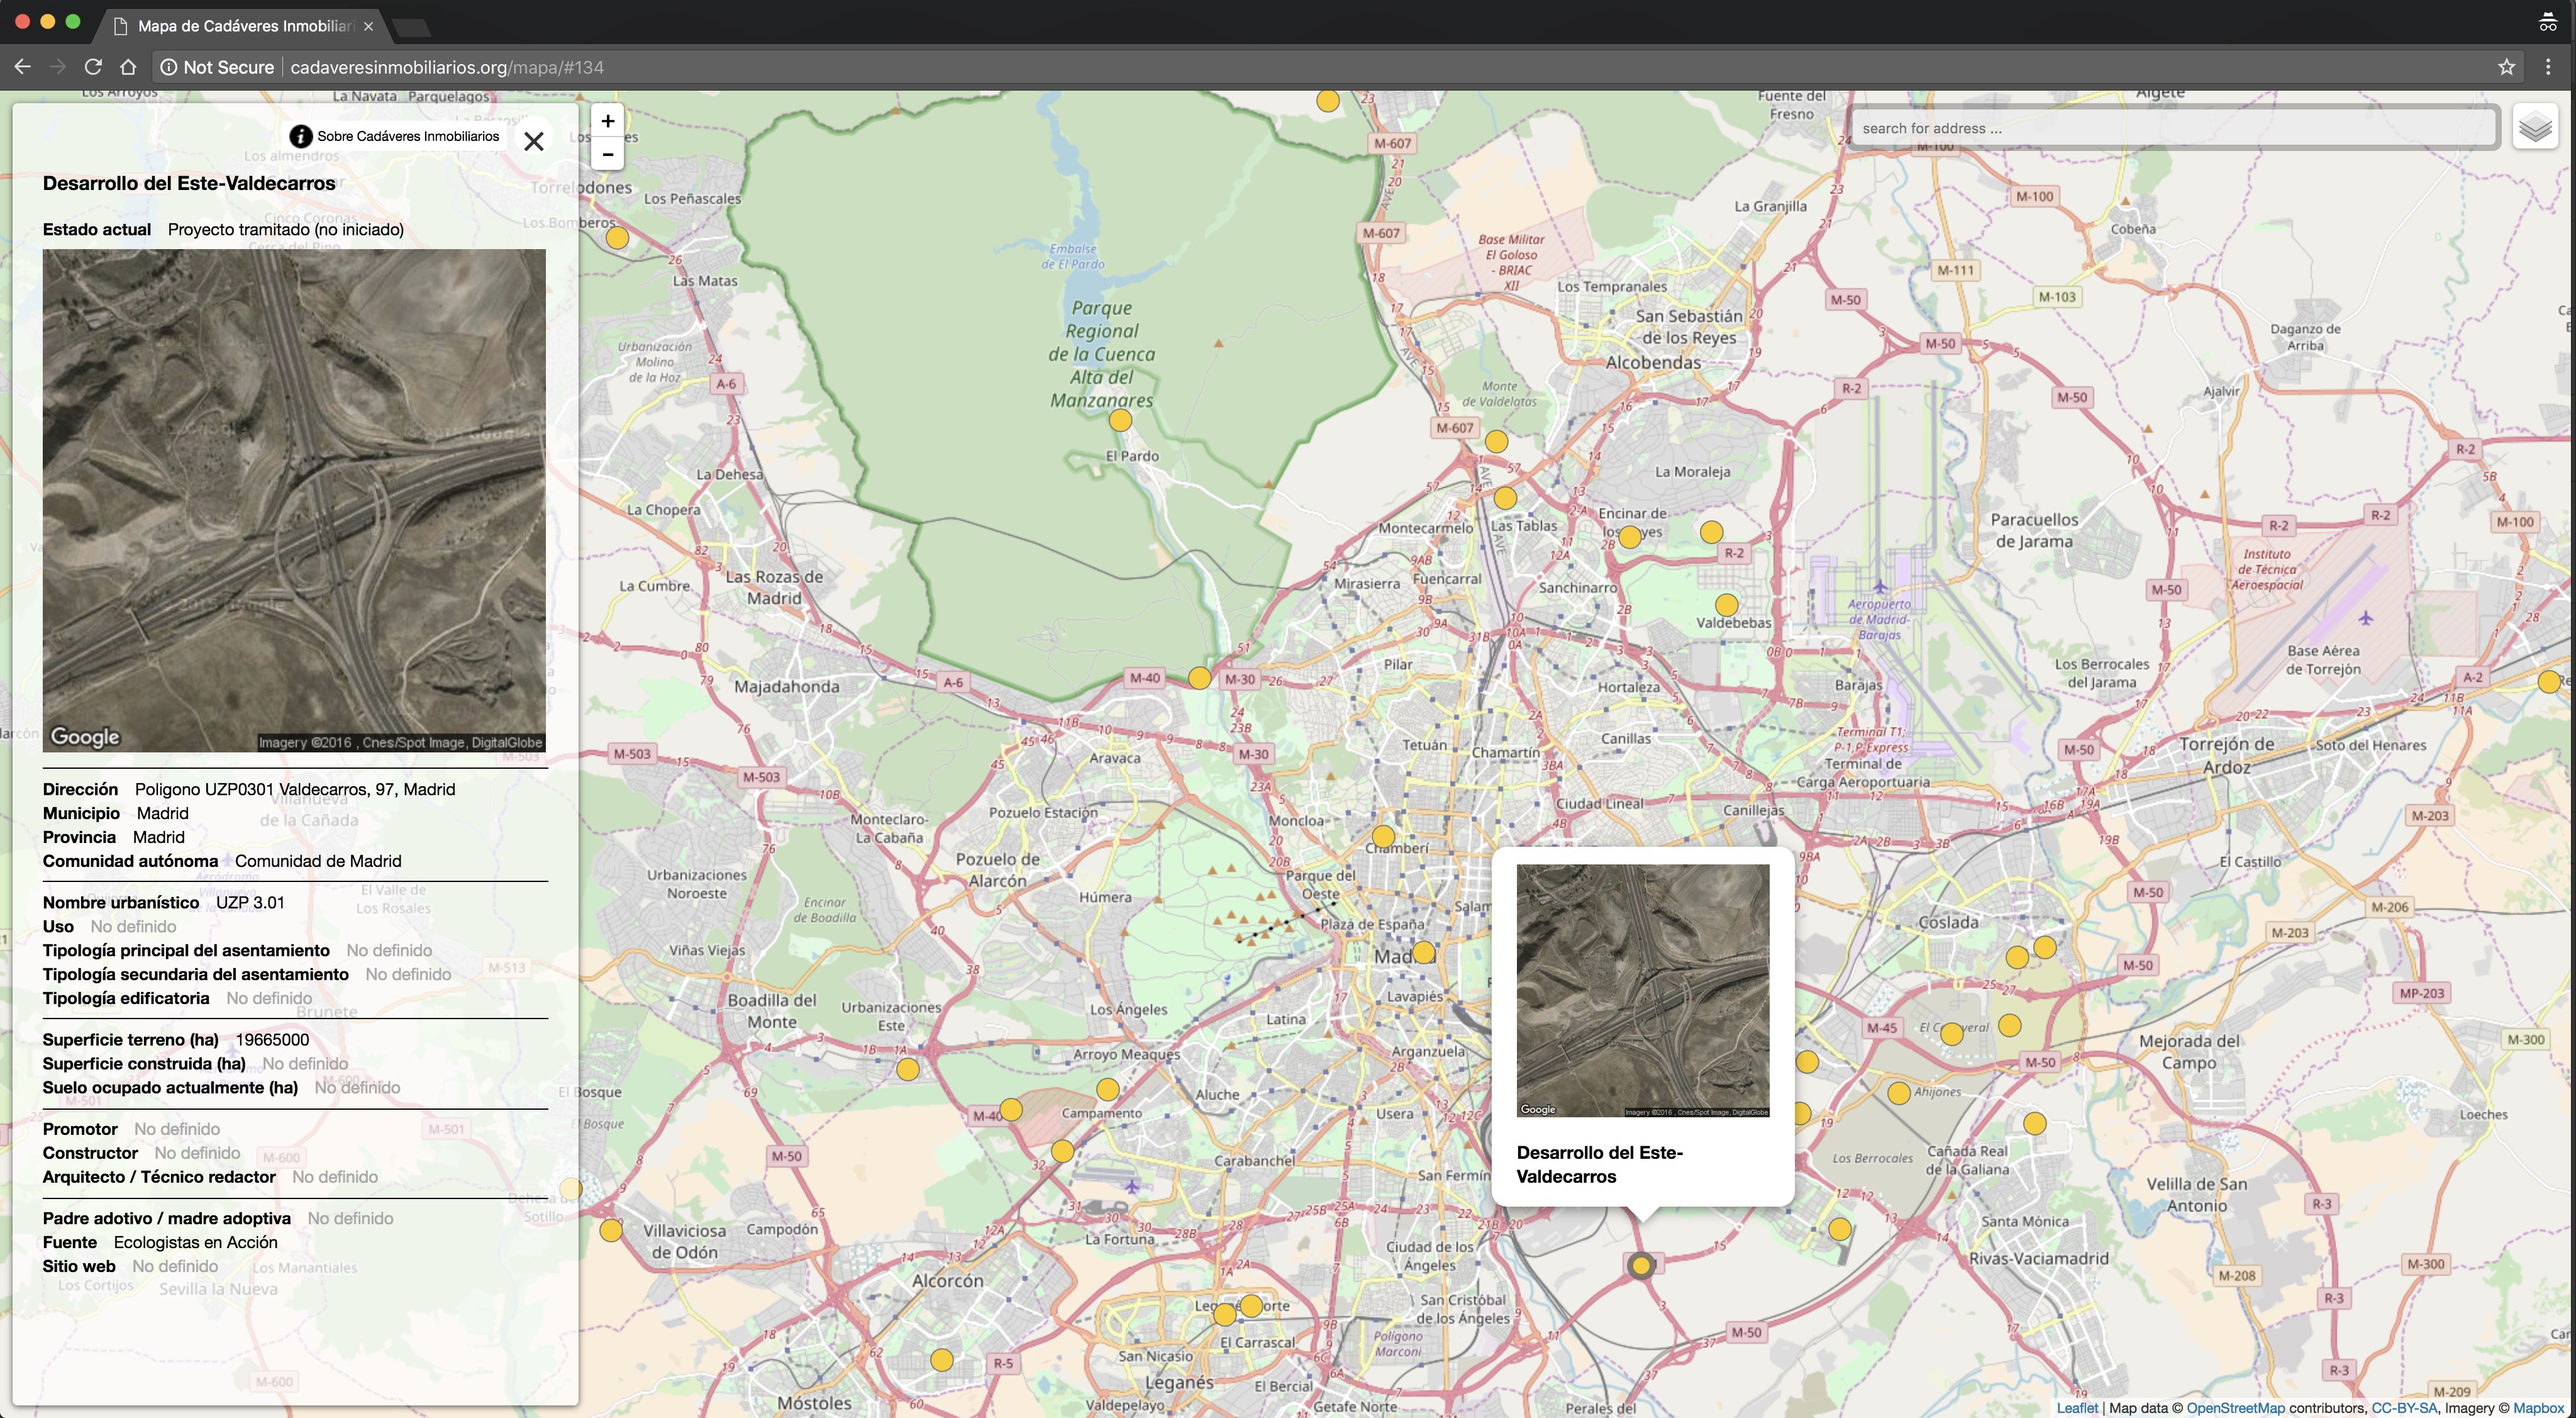The width and height of the screenshot is (2576, 1418).
Task: Zoom in on the map with plus button
Action: click(x=607, y=121)
